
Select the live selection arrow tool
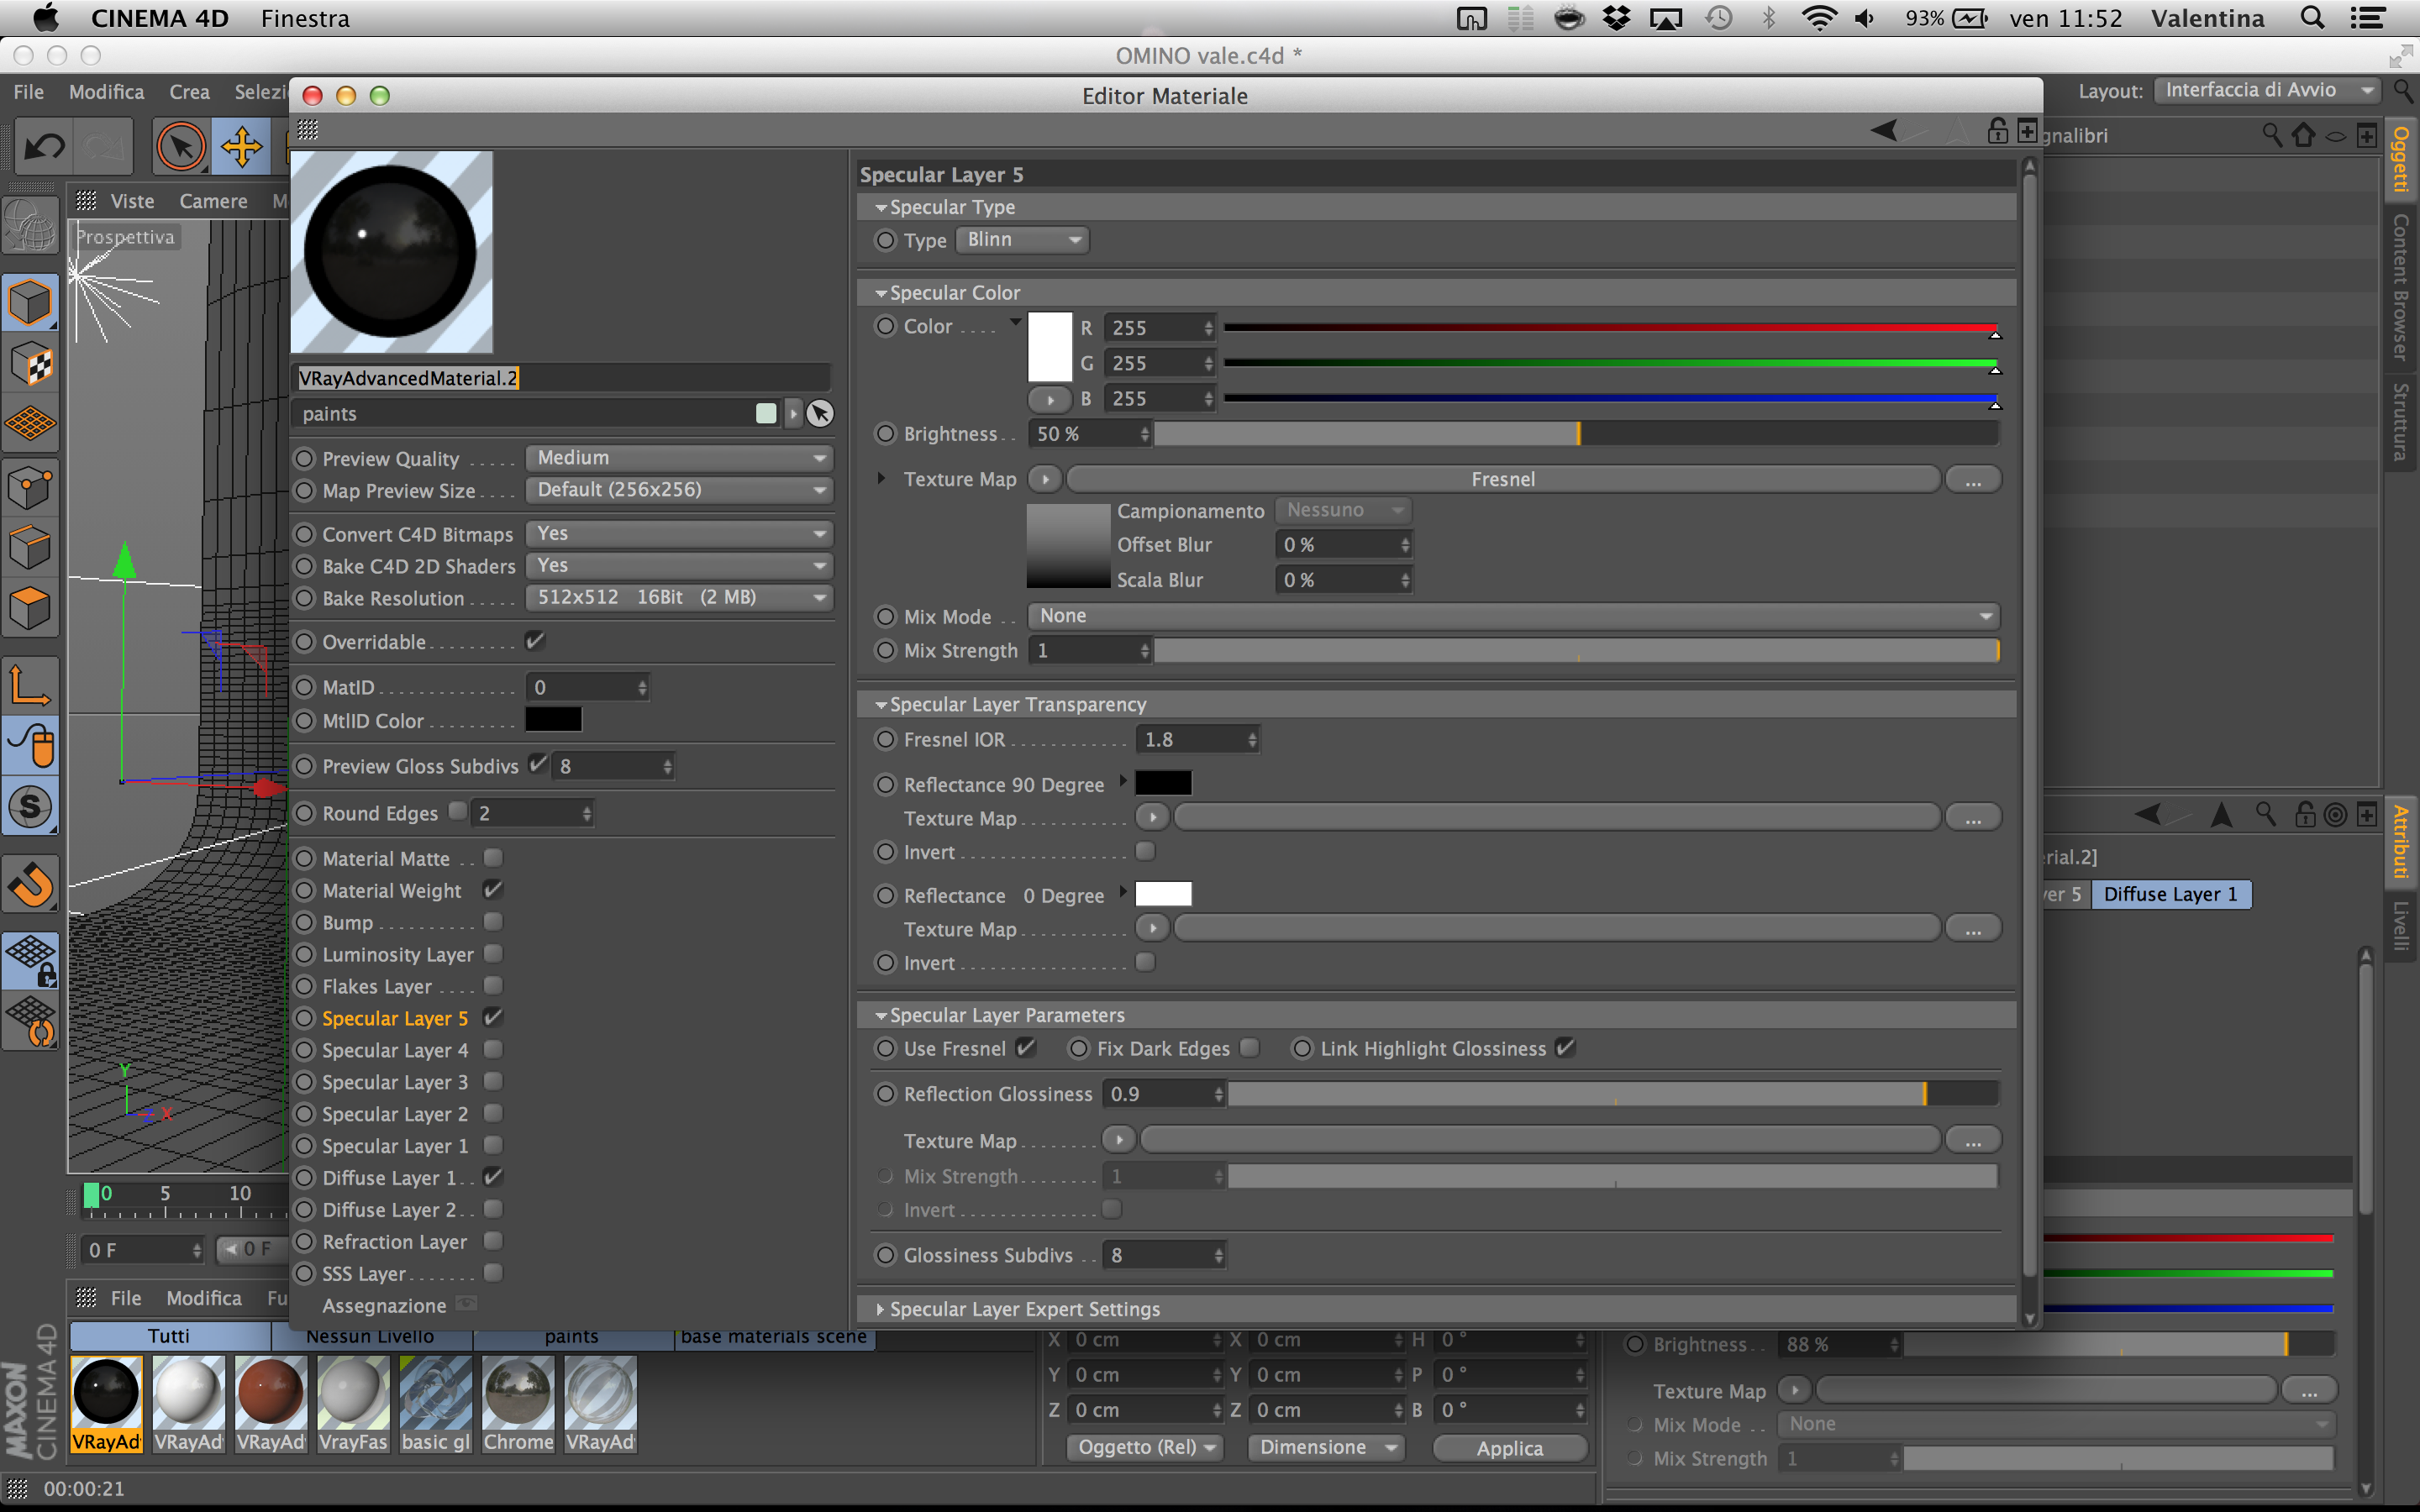181,148
